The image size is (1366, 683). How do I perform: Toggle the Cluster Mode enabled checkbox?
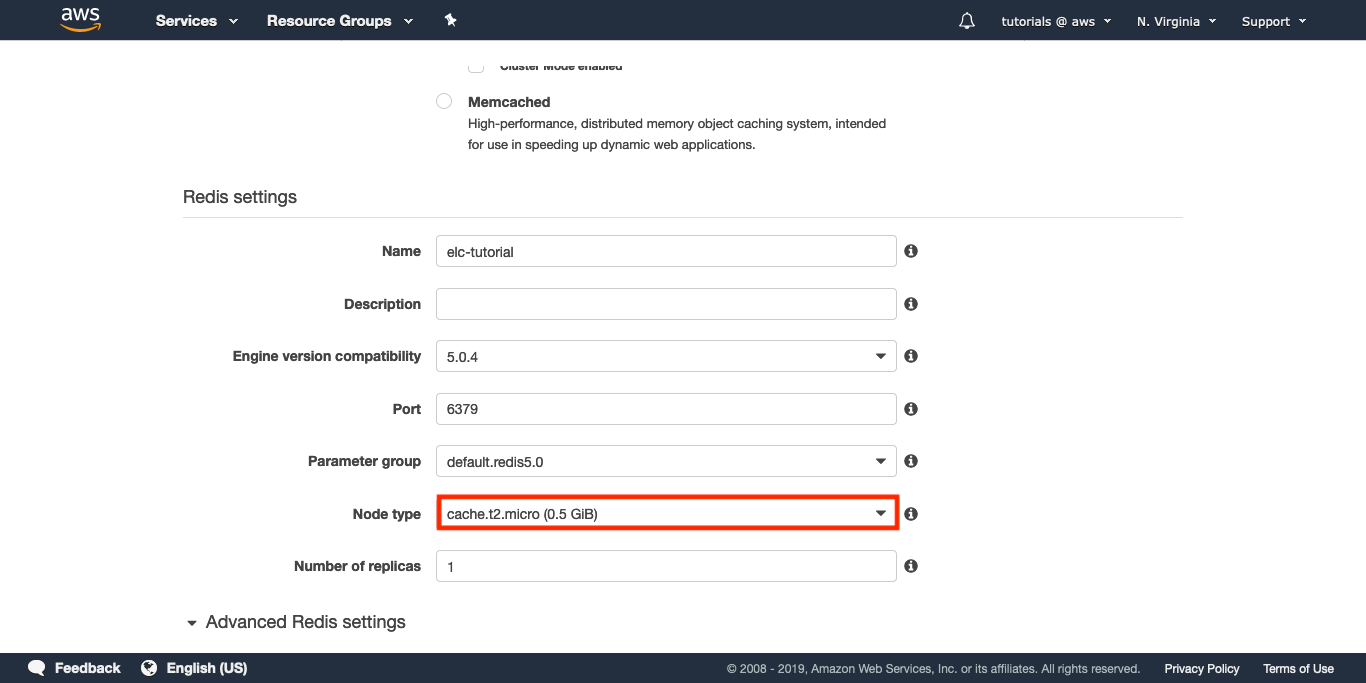[x=476, y=67]
